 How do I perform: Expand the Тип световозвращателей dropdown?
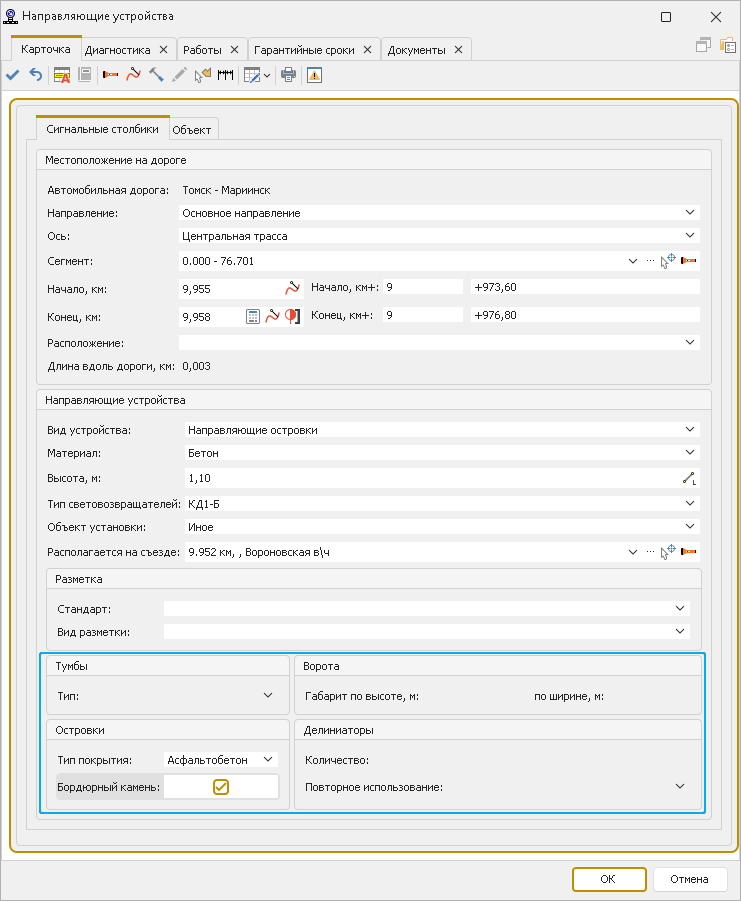pyautogui.click(x=690, y=503)
